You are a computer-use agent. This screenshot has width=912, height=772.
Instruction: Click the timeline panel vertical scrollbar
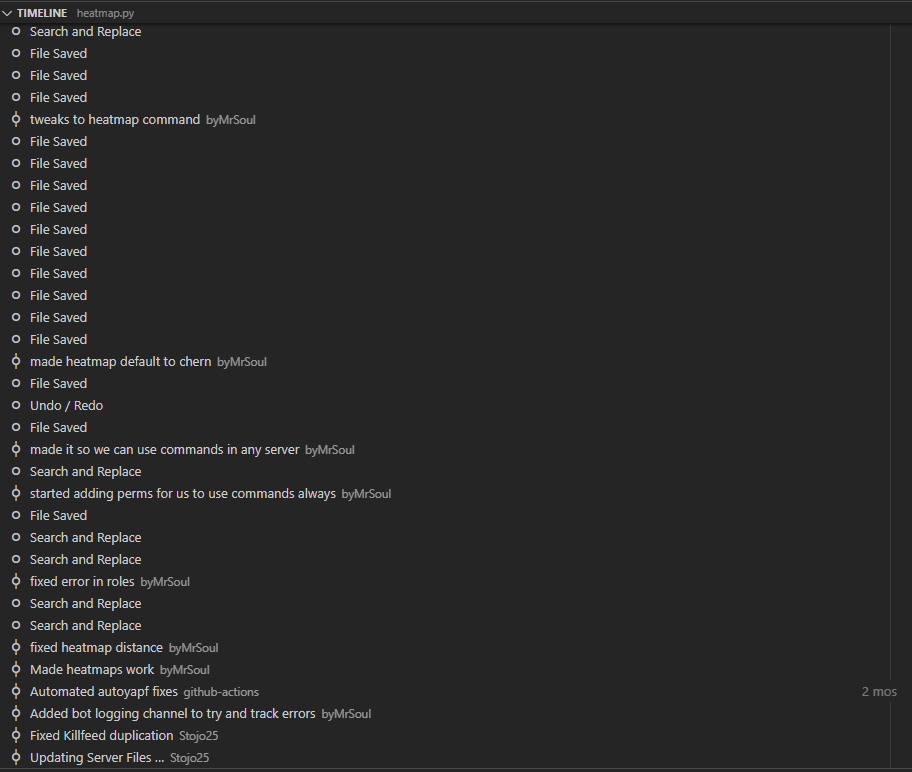click(901, 396)
